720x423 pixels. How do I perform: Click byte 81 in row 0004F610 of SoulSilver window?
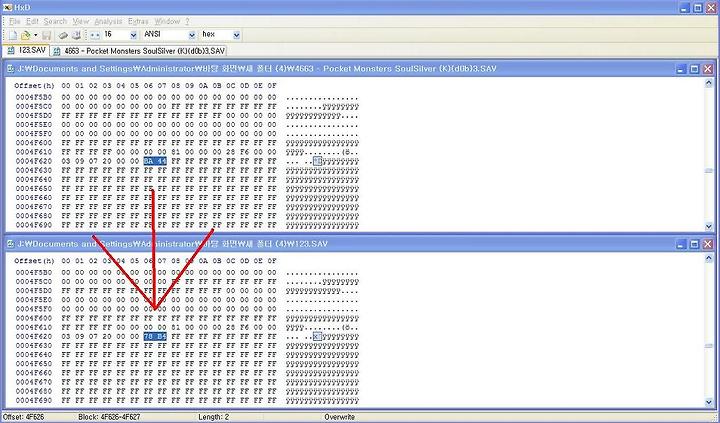[x=176, y=152]
